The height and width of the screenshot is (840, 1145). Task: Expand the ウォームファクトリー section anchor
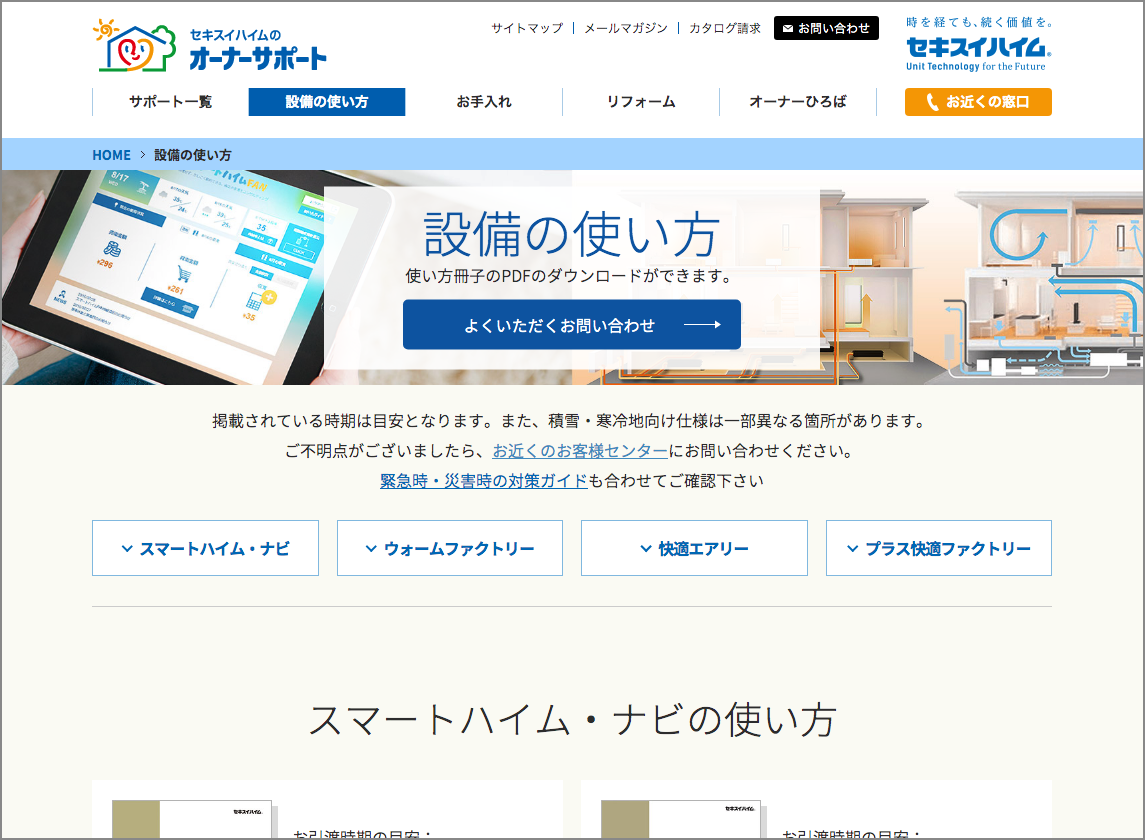[x=450, y=548]
